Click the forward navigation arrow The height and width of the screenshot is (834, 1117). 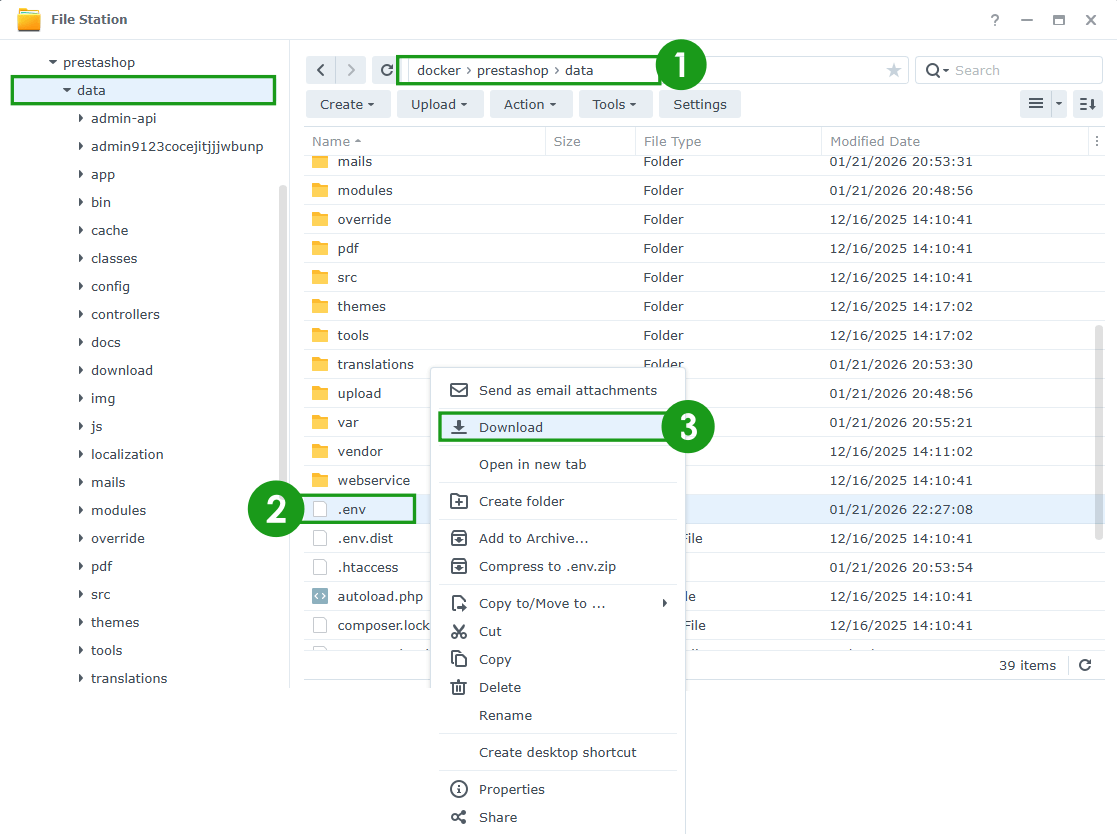349,70
